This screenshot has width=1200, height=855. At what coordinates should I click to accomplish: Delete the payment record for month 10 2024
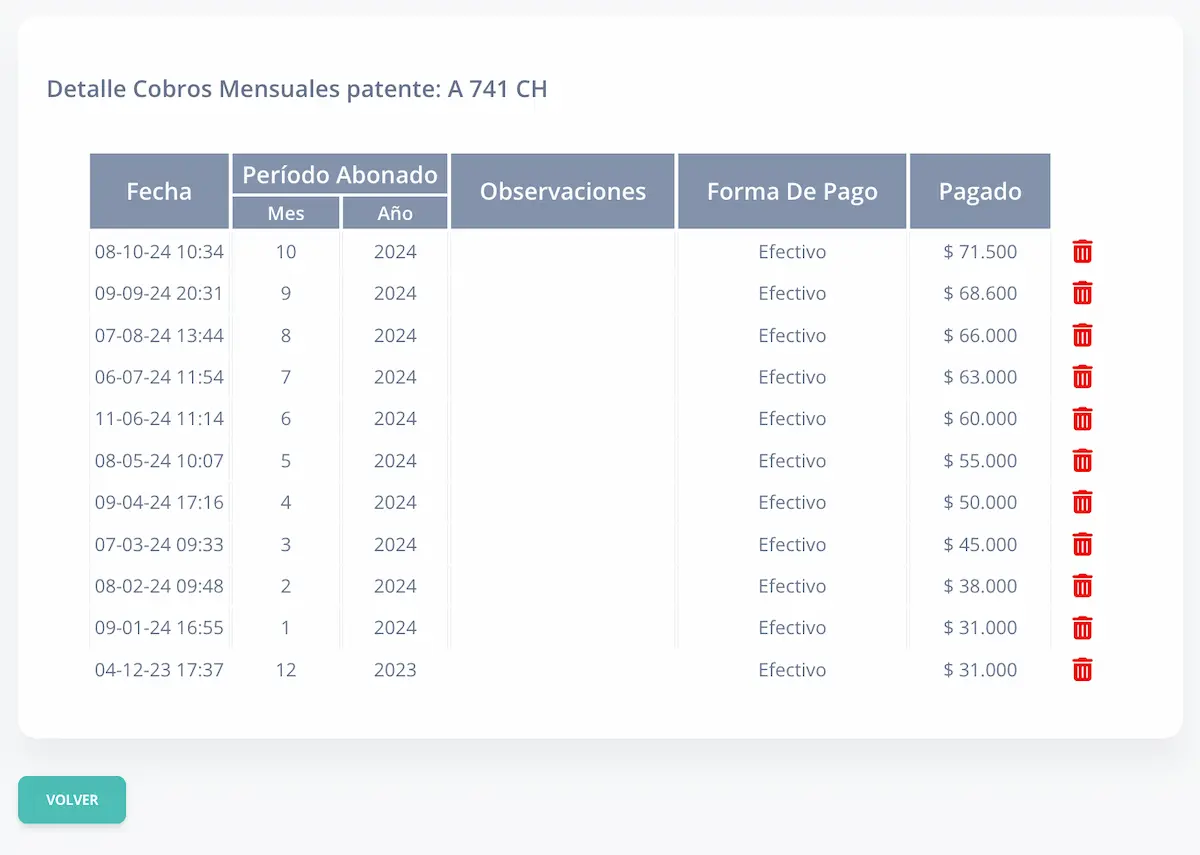(x=1081, y=252)
